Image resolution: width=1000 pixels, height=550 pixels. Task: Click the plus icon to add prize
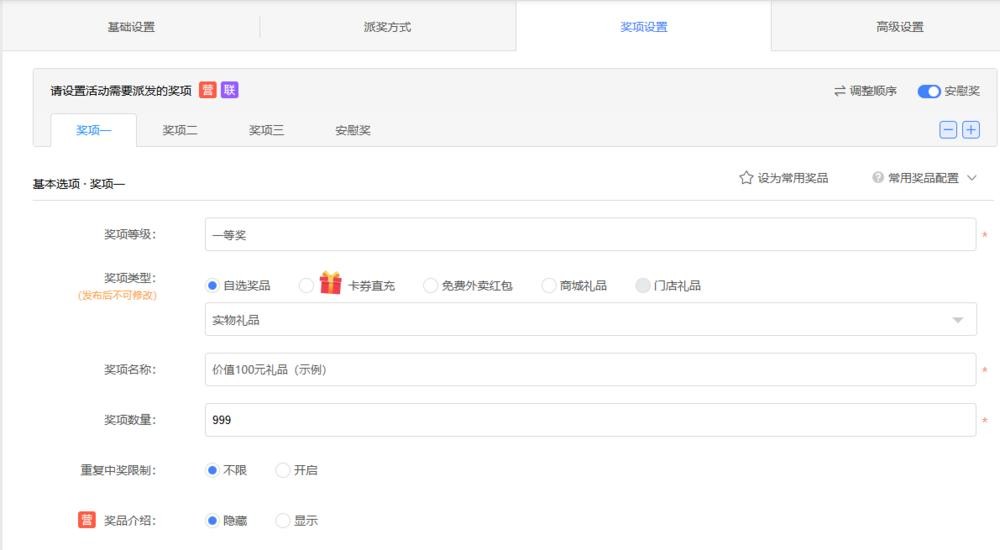tap(970, 130)
